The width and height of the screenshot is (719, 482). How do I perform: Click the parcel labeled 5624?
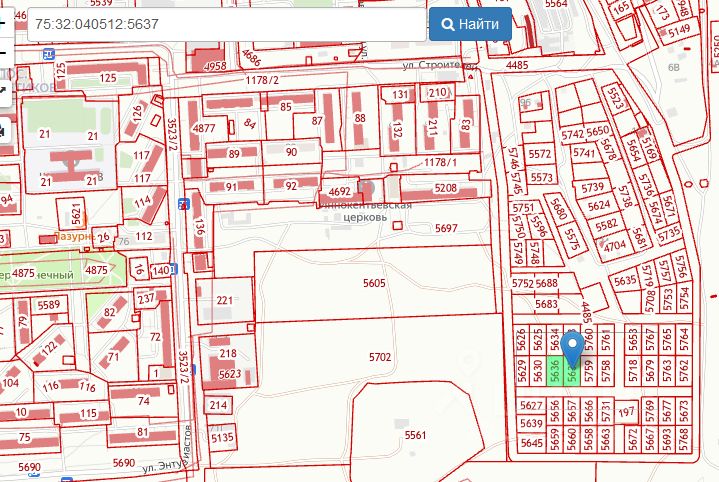[599, 205]
